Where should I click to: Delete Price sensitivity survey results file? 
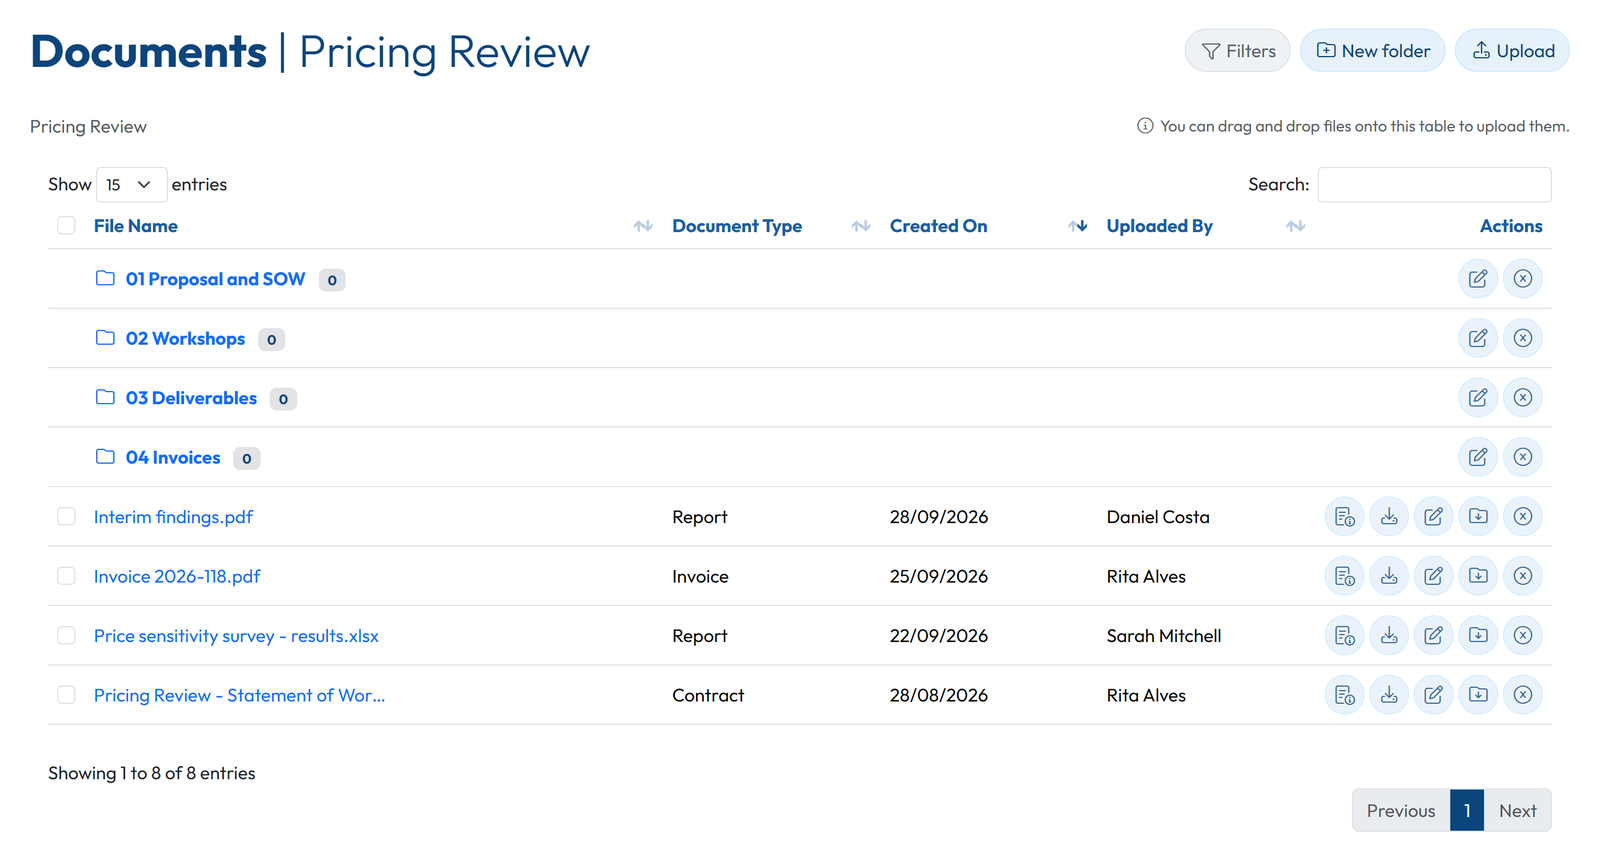click(1523, 636)
